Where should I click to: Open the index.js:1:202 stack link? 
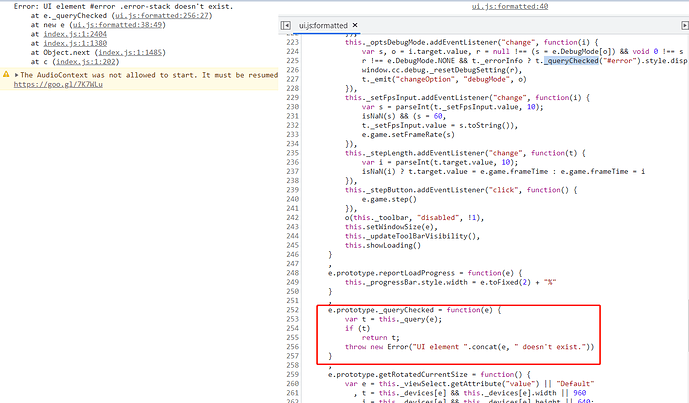point(86,62)
